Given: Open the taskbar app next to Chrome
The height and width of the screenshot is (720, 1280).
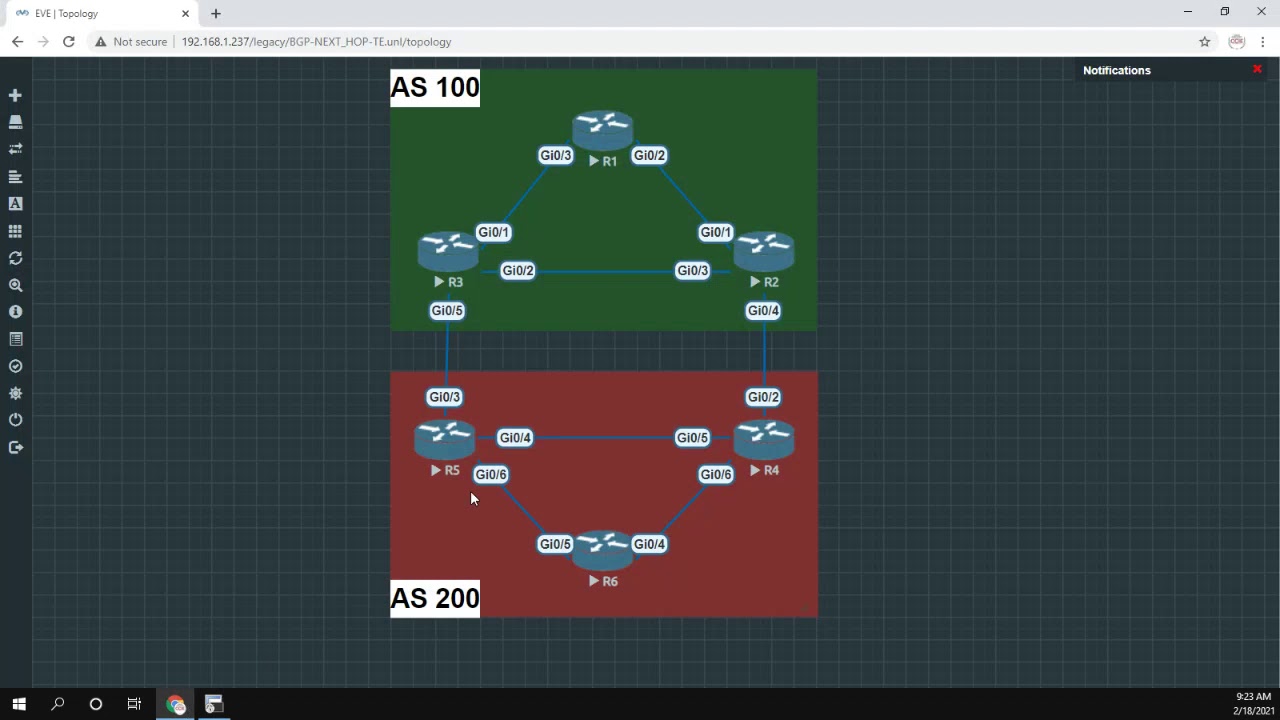Looking at the screenshot, I should pos(213,704).
